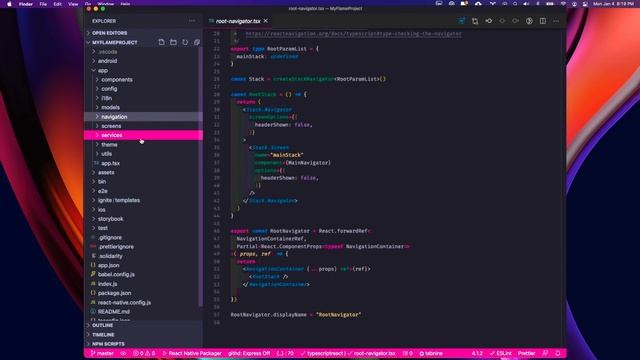The image size is (640, 360).
Task: Click Prettier in the status bar
Action: 527,353
